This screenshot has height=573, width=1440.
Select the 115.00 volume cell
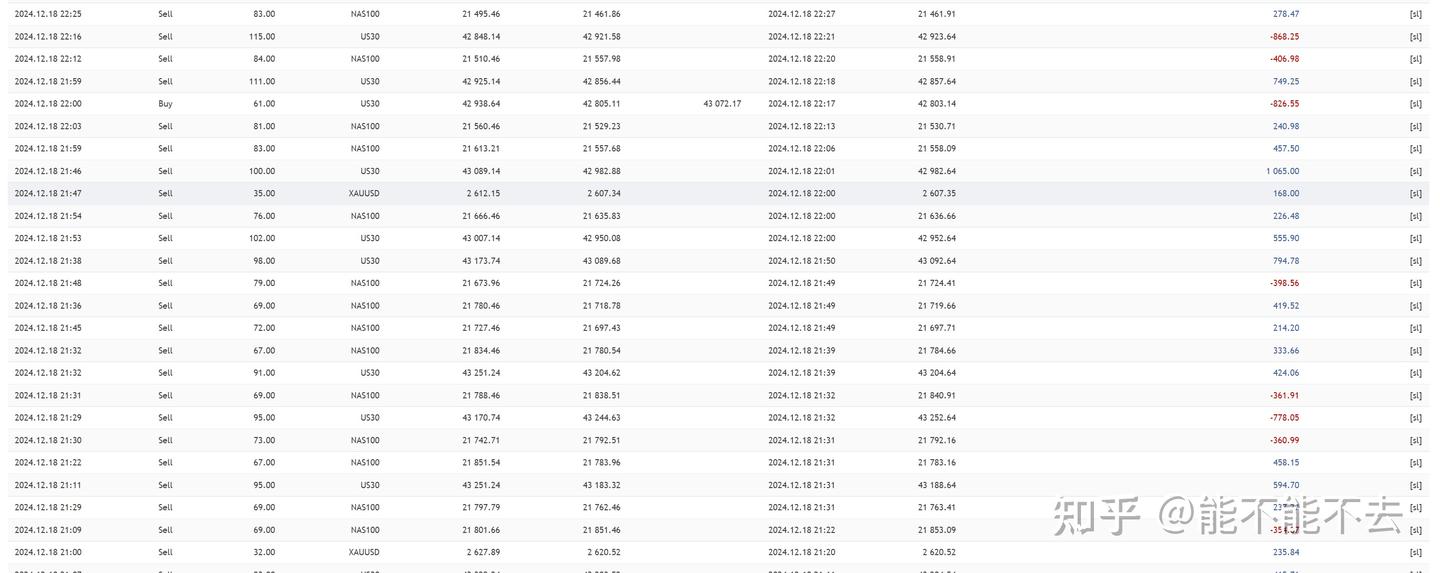click(262, 37)
